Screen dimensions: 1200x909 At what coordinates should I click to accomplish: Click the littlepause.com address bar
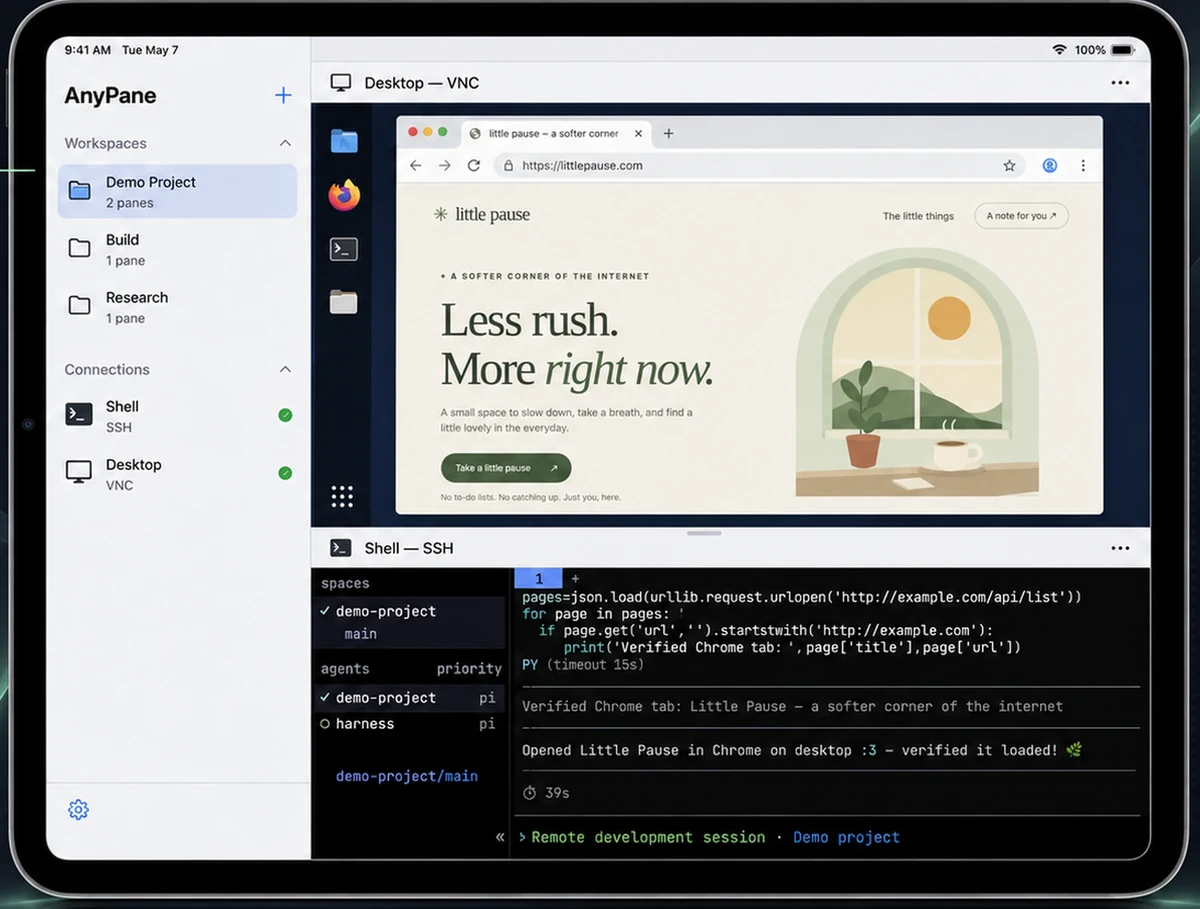pyautogui.click(x=760, y=166)
